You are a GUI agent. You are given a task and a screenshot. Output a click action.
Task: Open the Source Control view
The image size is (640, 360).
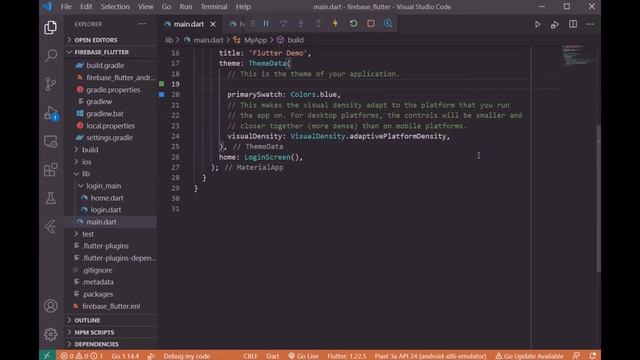[x=51, y=84]
